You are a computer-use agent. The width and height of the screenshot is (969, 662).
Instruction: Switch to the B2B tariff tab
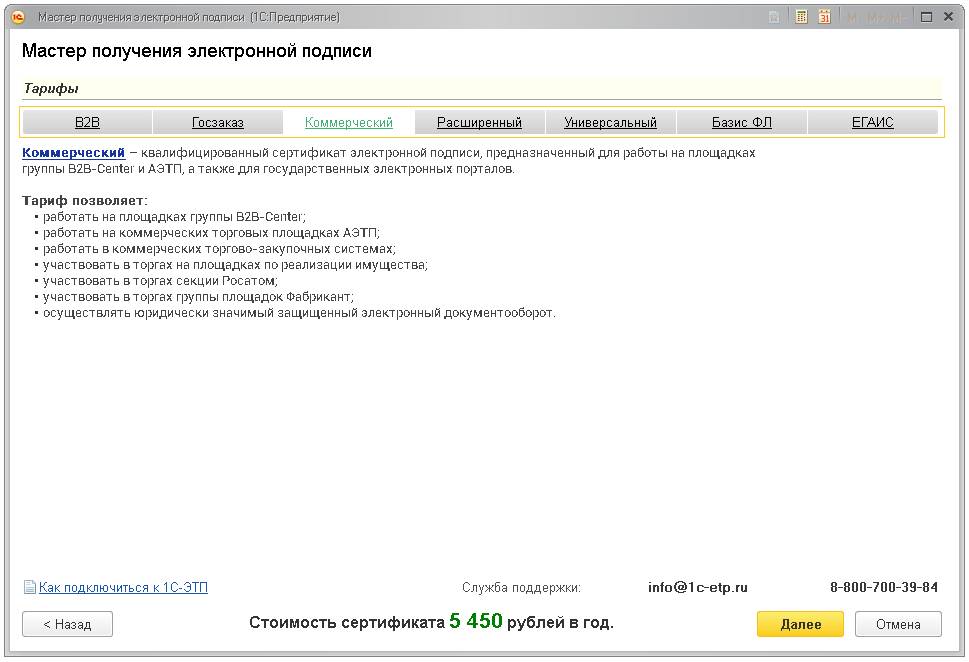87,122
